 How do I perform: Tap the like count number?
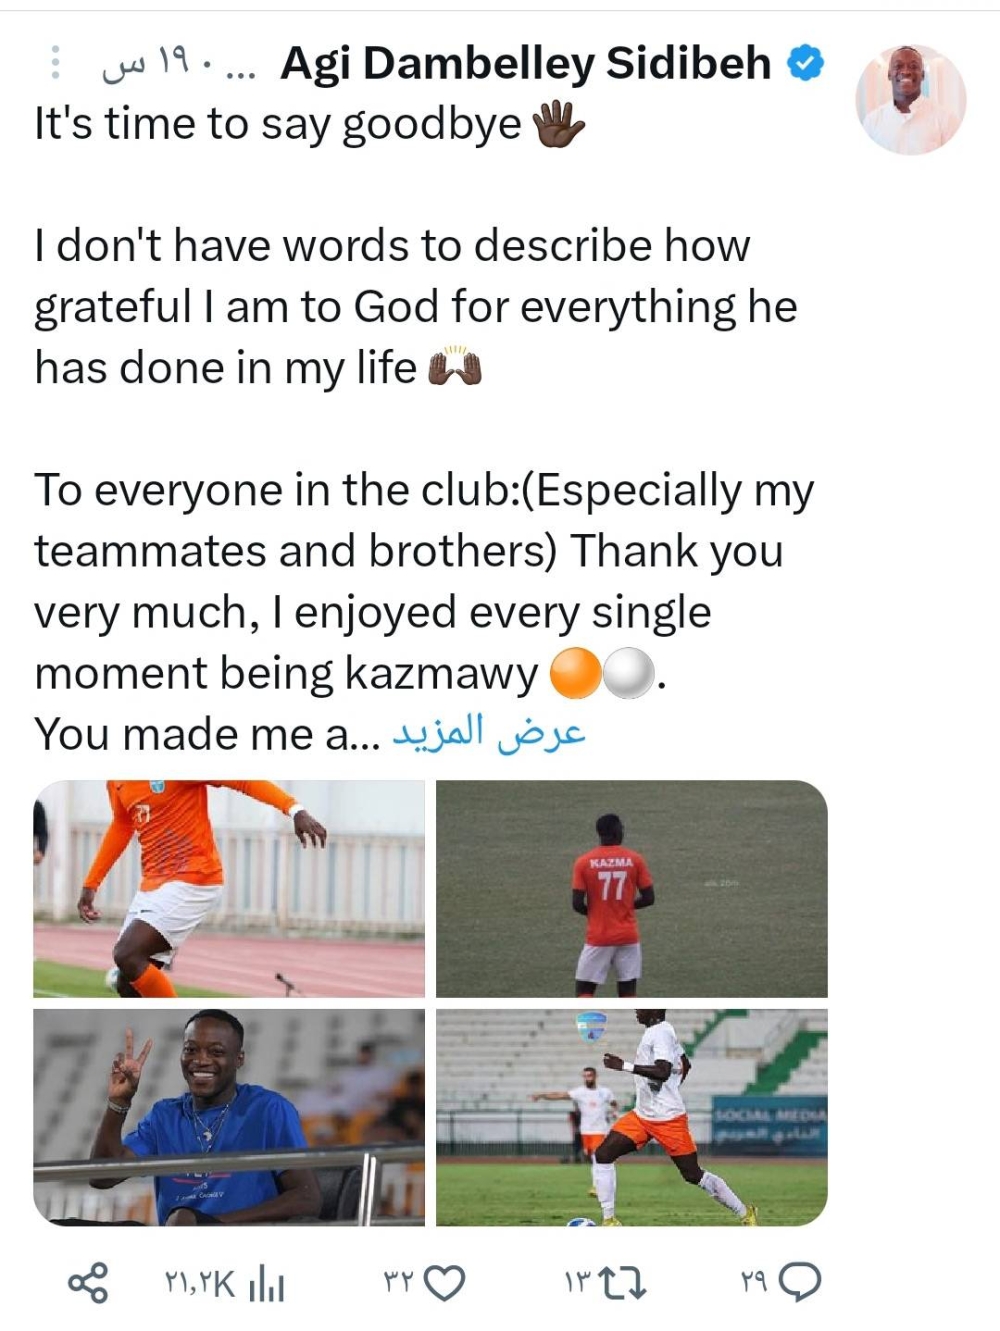click(x=397, y=1283)
